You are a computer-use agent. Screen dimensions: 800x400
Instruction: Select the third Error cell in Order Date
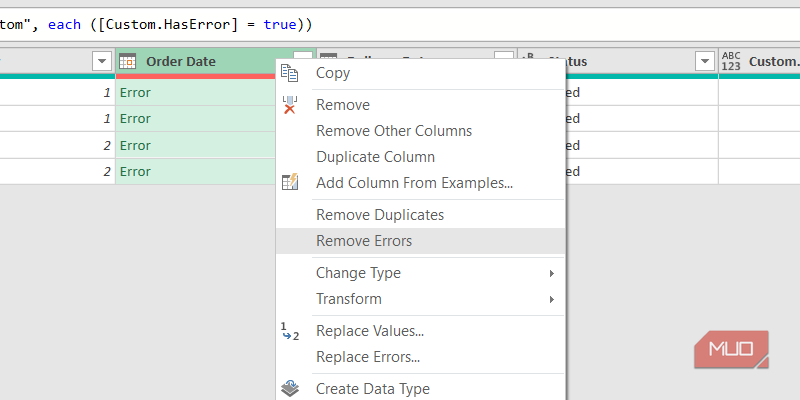(196, 145)
